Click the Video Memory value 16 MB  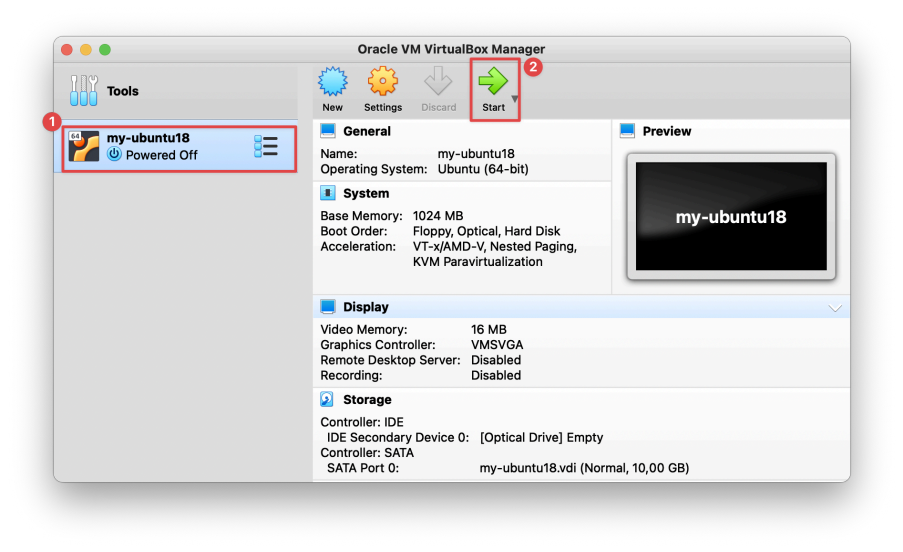[x=488, y=330]
